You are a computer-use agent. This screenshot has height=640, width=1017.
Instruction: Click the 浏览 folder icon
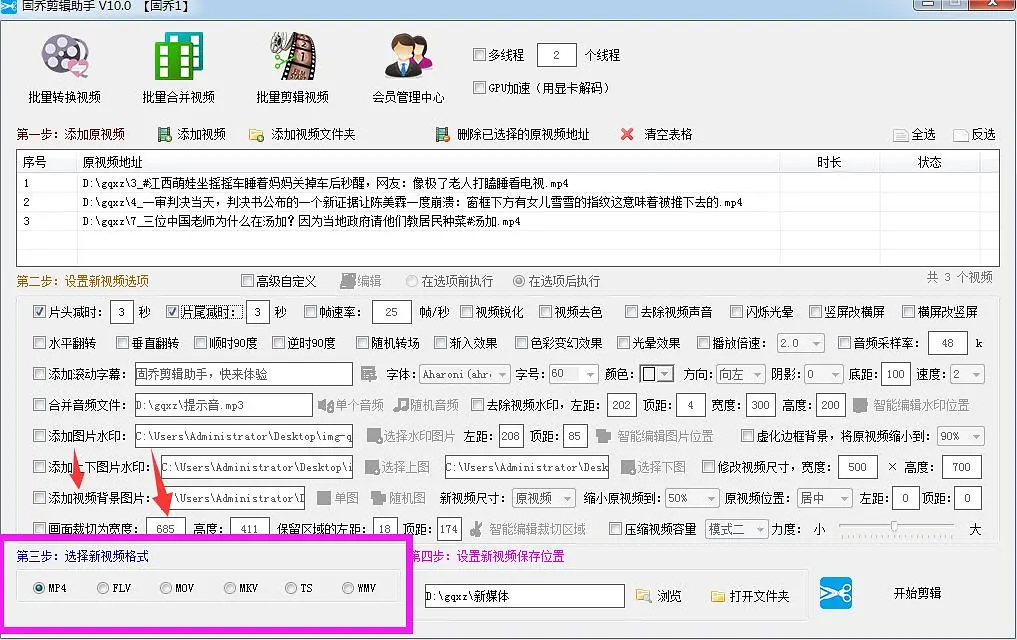[x=643, y=595]
